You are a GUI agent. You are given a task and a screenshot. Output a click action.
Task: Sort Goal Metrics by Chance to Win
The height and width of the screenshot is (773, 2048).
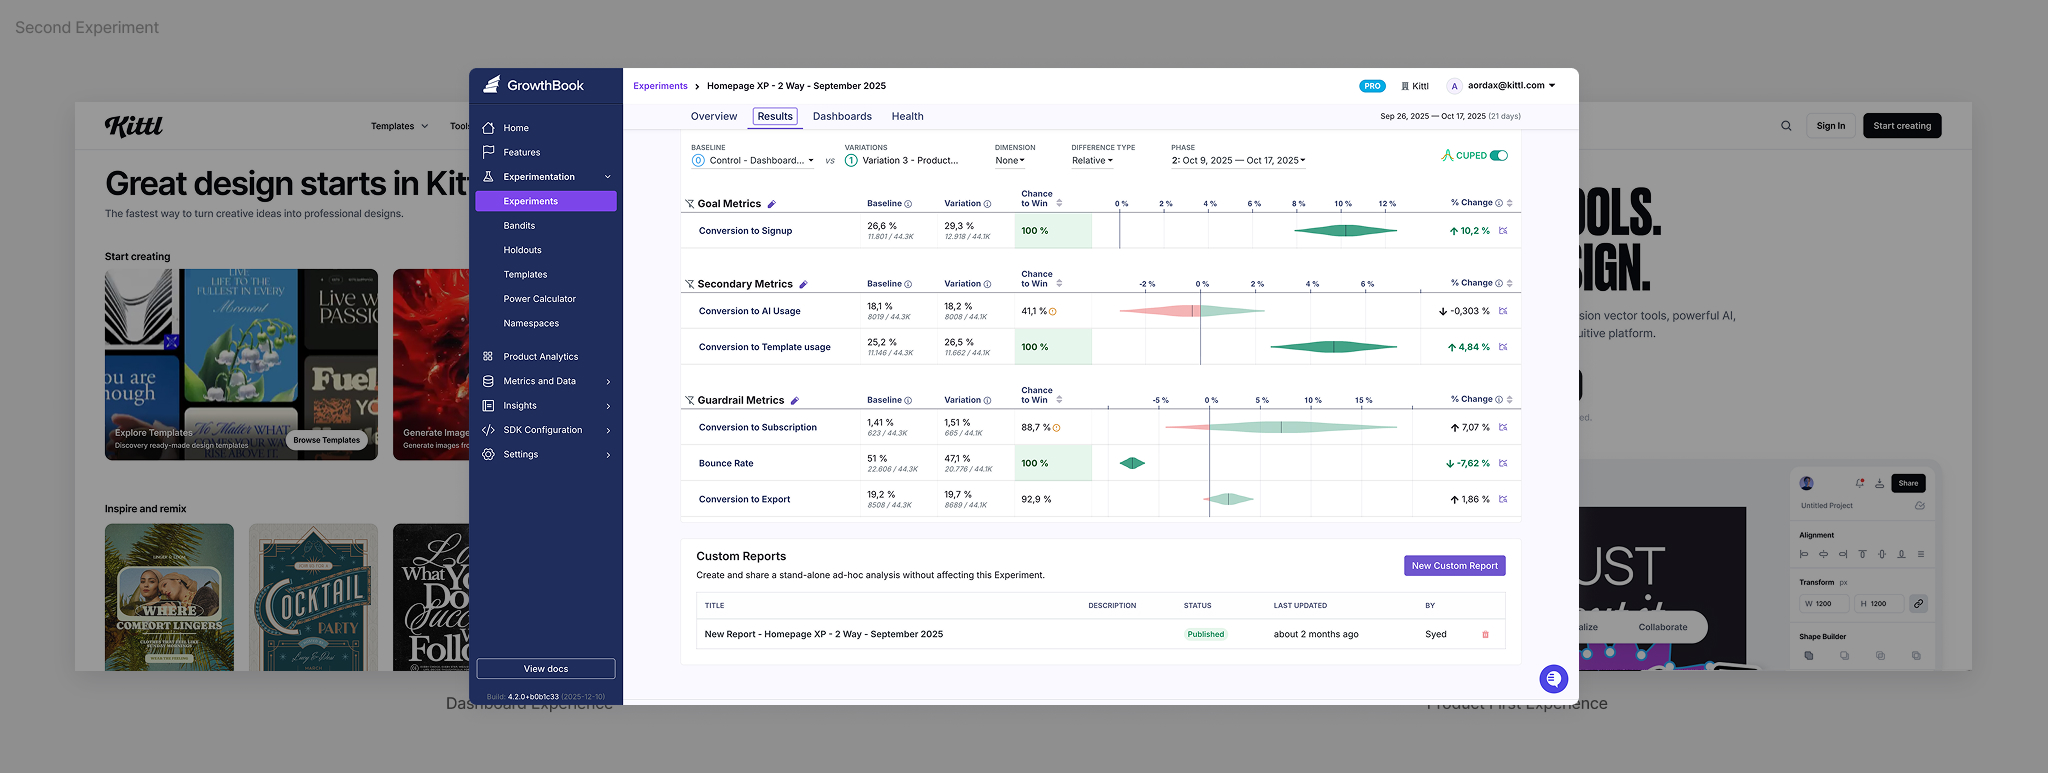click(1059, 203)
